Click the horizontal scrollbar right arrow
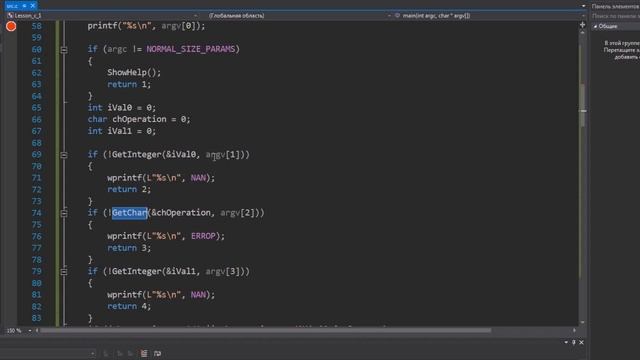640x360 pixels. (575, 330)
